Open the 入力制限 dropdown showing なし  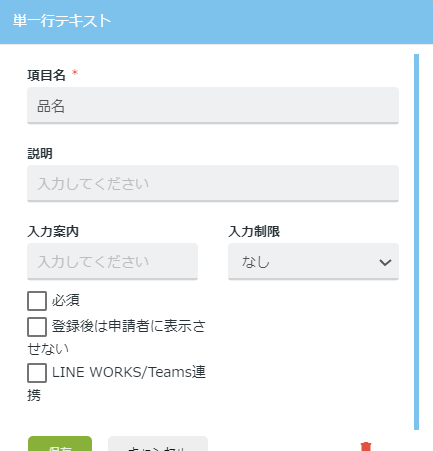click(x=313, y=262)
